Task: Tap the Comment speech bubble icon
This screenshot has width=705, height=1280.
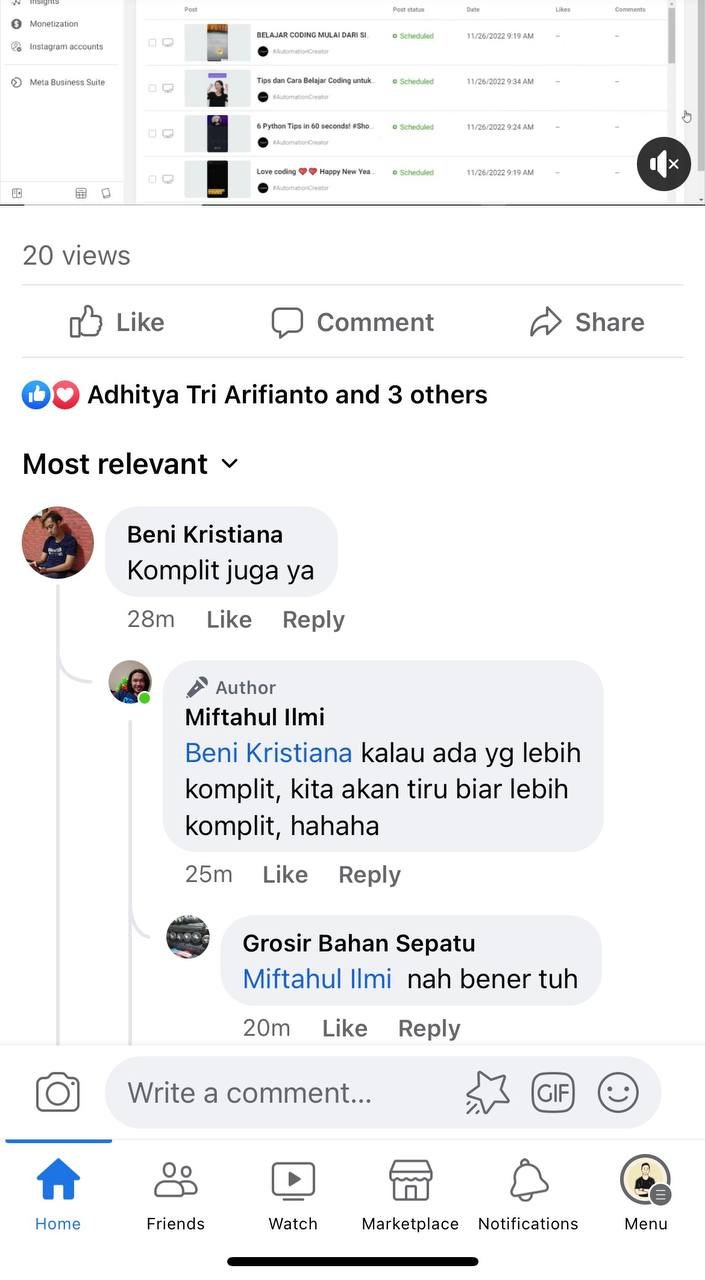Action: coord(287,322)
